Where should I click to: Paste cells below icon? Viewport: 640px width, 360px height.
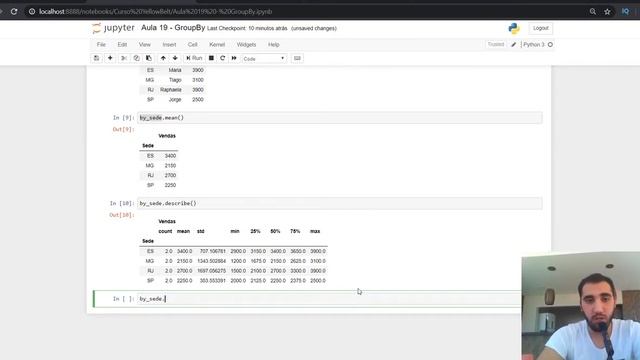coord(149,58)
